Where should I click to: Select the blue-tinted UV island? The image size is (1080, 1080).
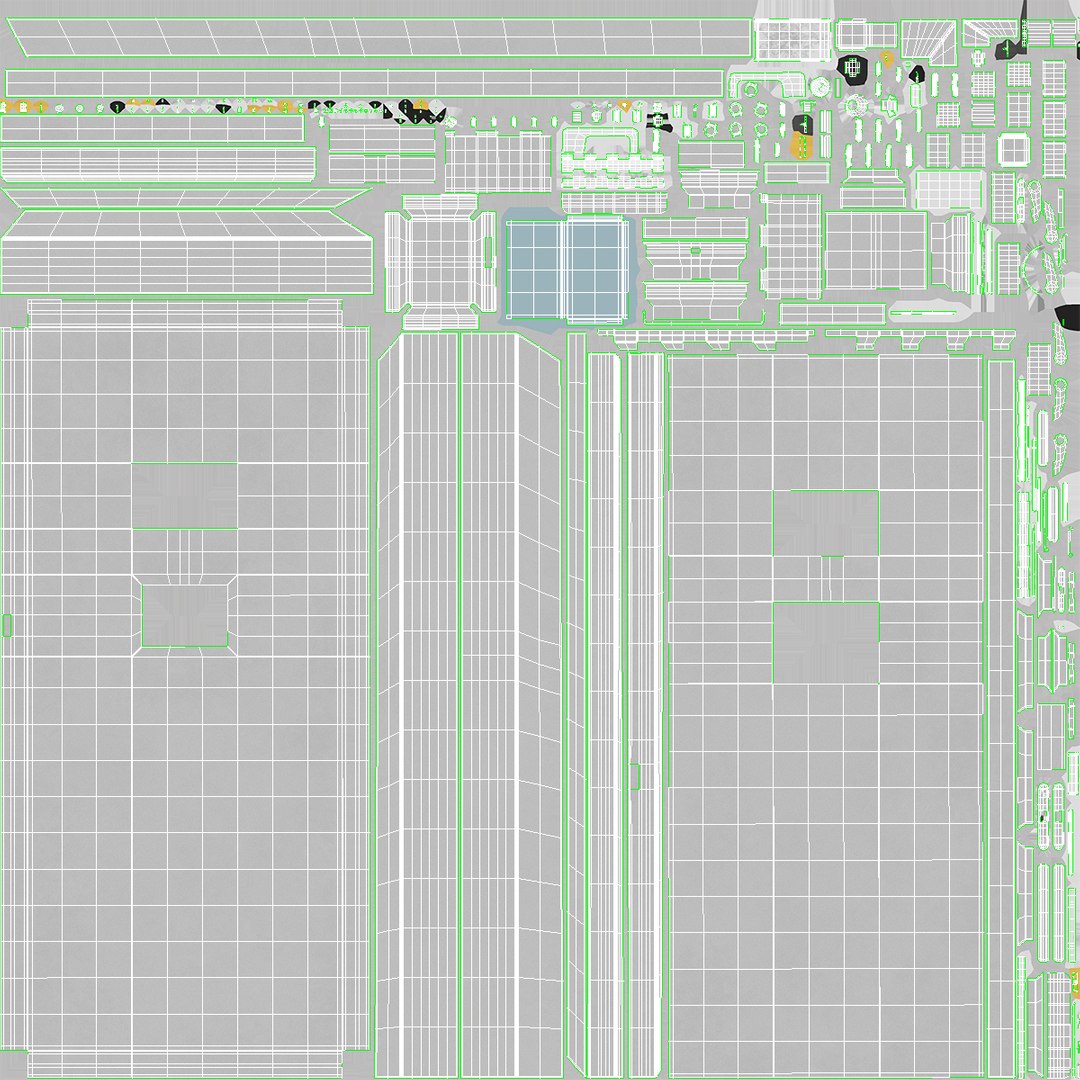pos(568,270)
